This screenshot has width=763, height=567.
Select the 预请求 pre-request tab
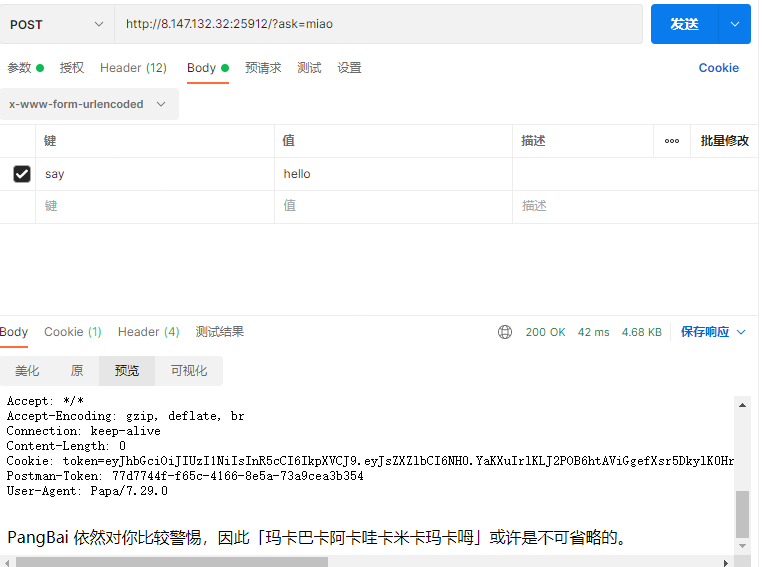pos(263,68)
